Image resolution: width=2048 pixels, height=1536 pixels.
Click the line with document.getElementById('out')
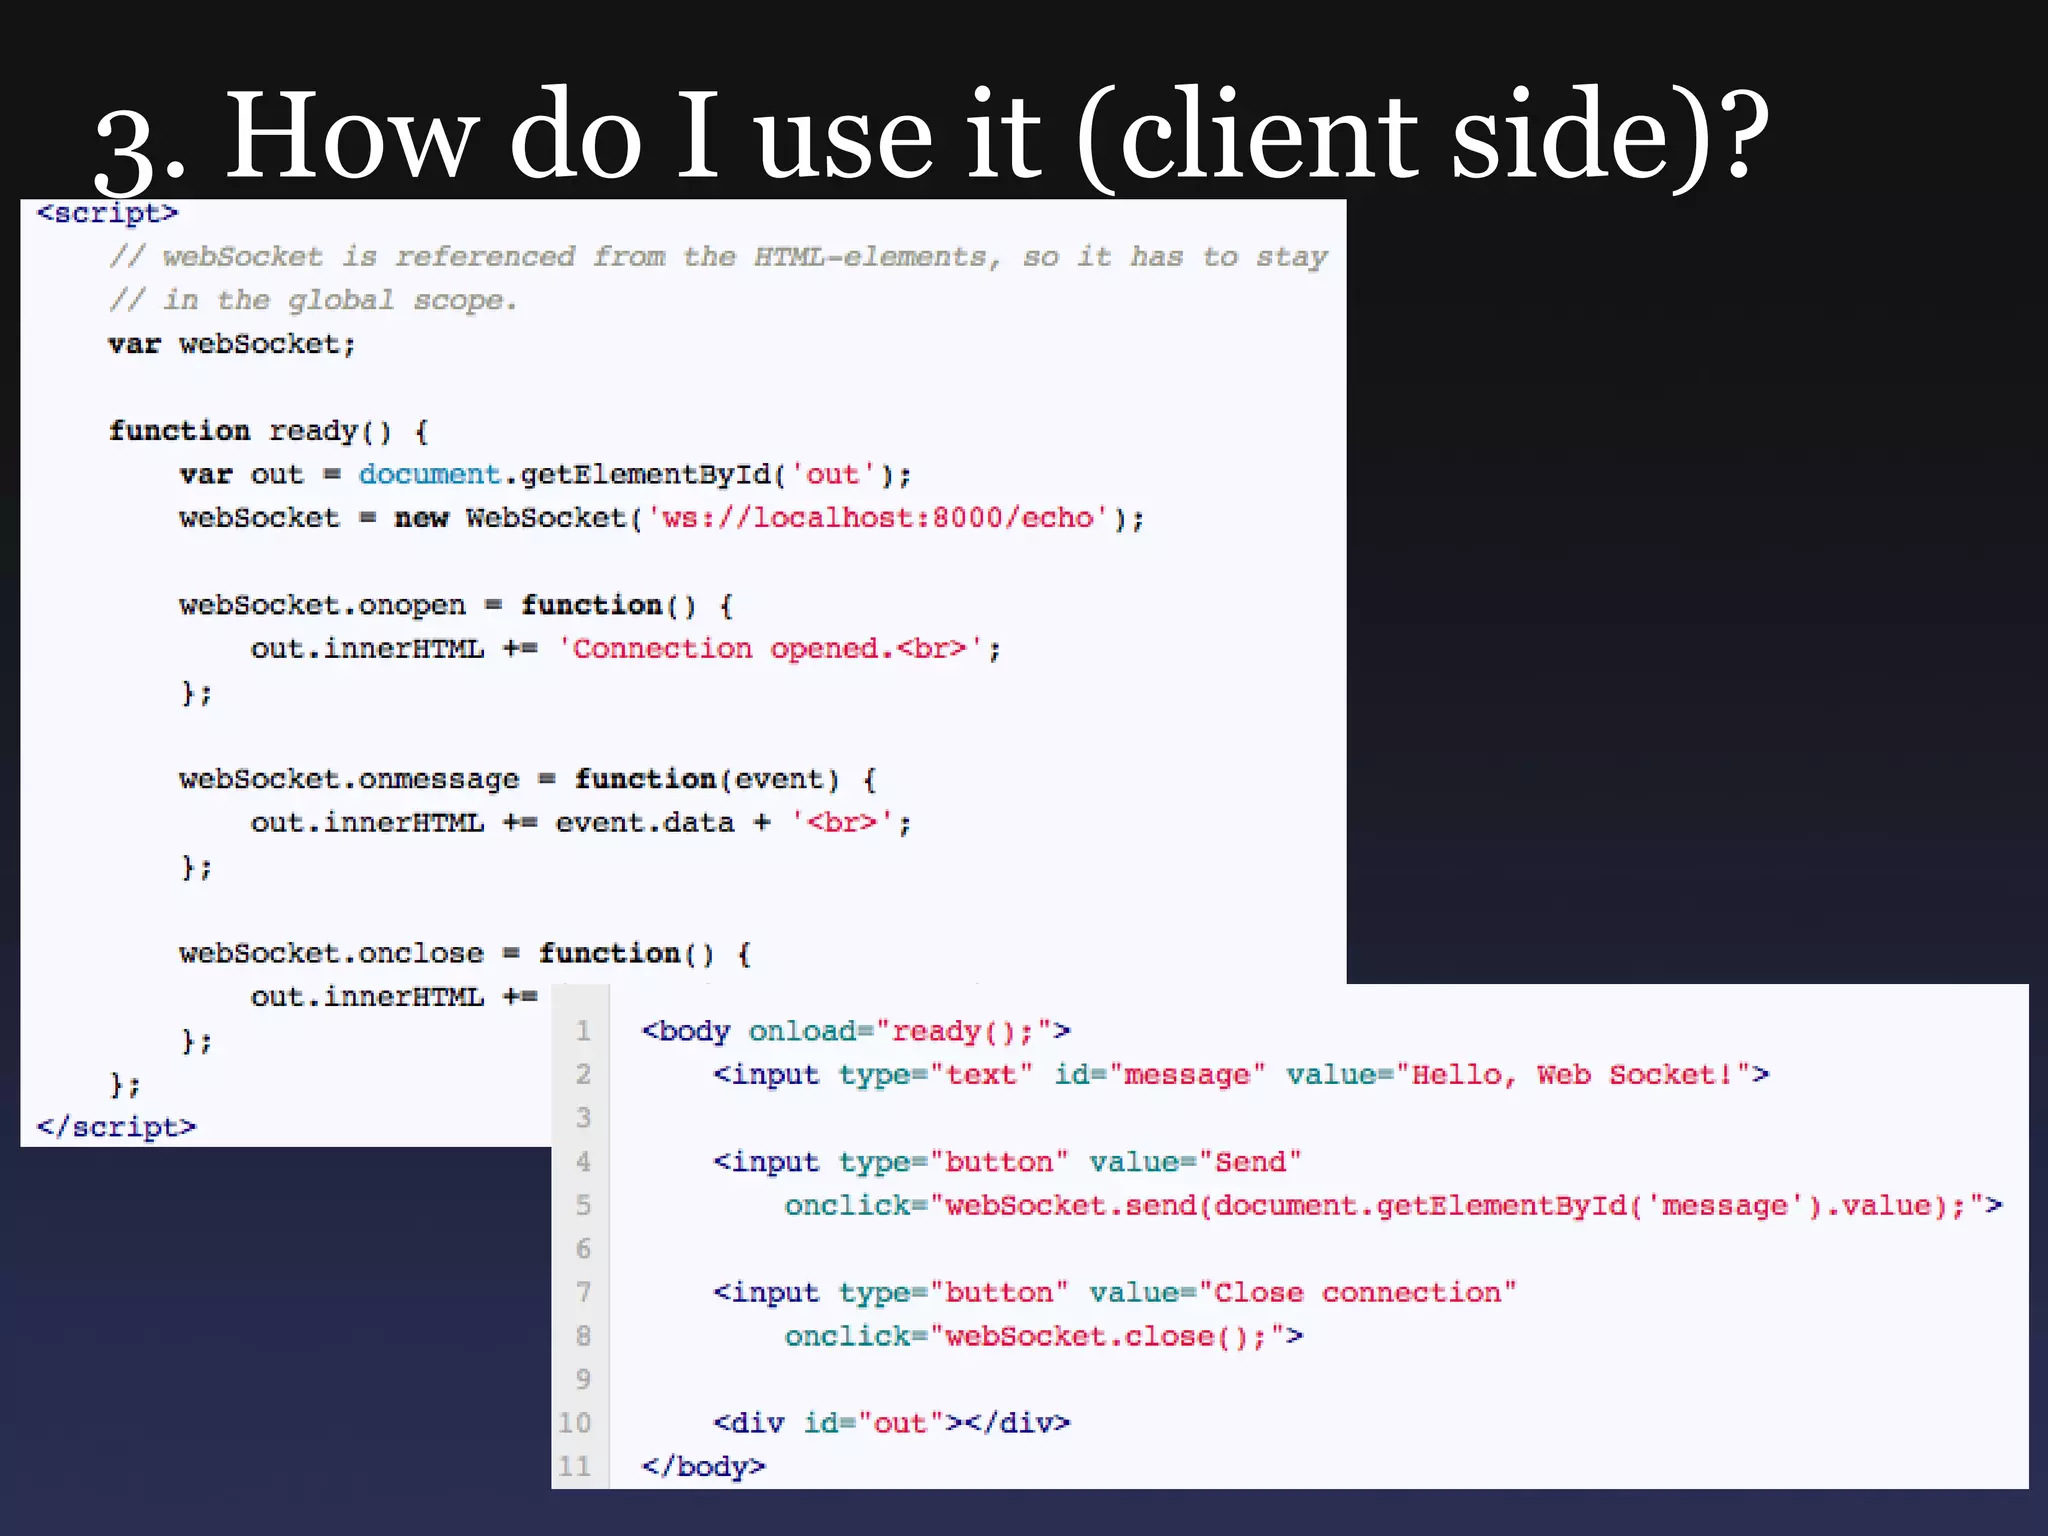pos(546,474)
